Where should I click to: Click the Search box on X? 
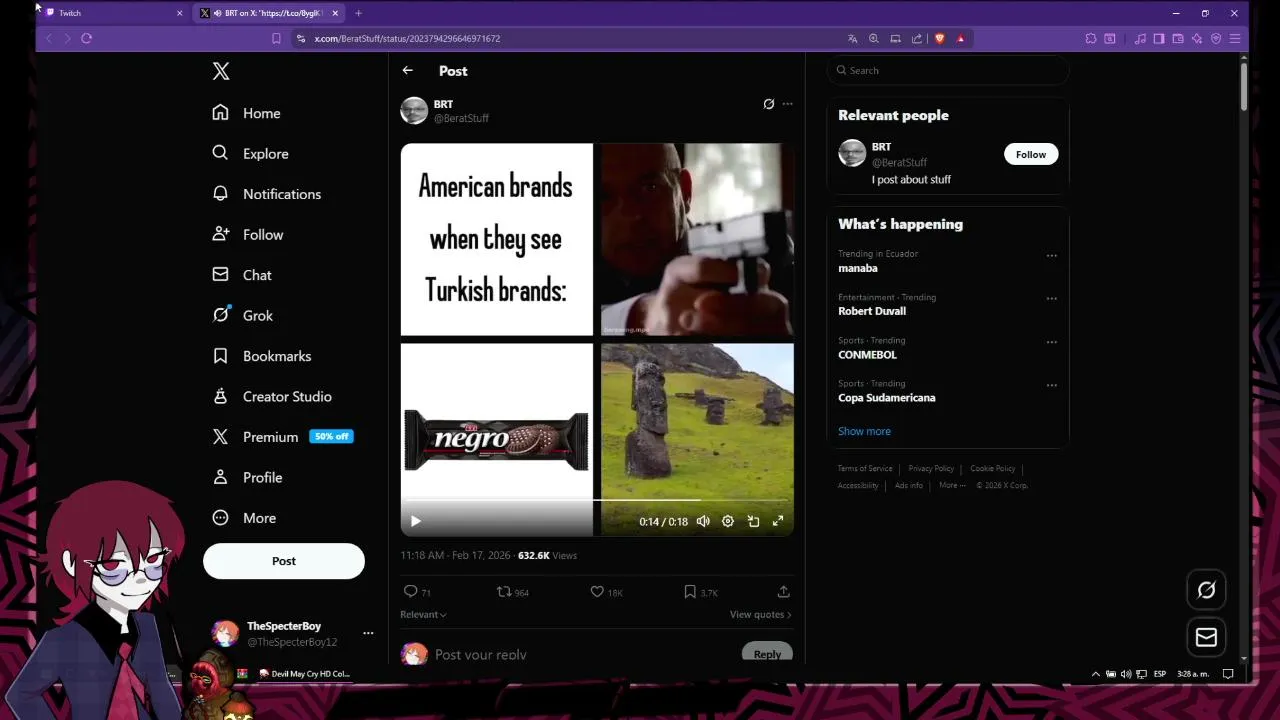tap(948, 70)
